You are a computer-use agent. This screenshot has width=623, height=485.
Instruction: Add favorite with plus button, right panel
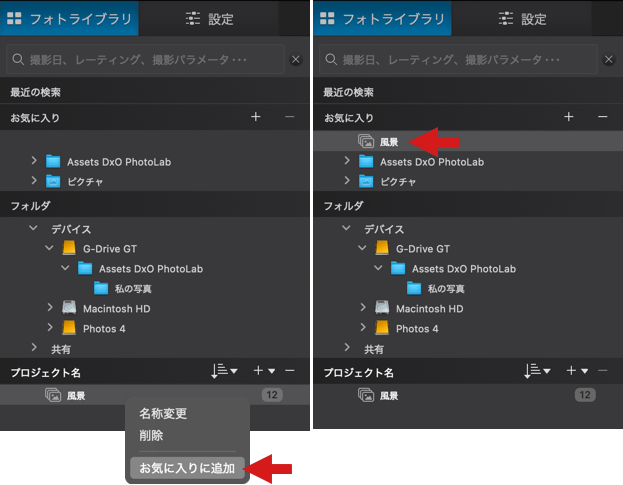click(x=569, y=117)
